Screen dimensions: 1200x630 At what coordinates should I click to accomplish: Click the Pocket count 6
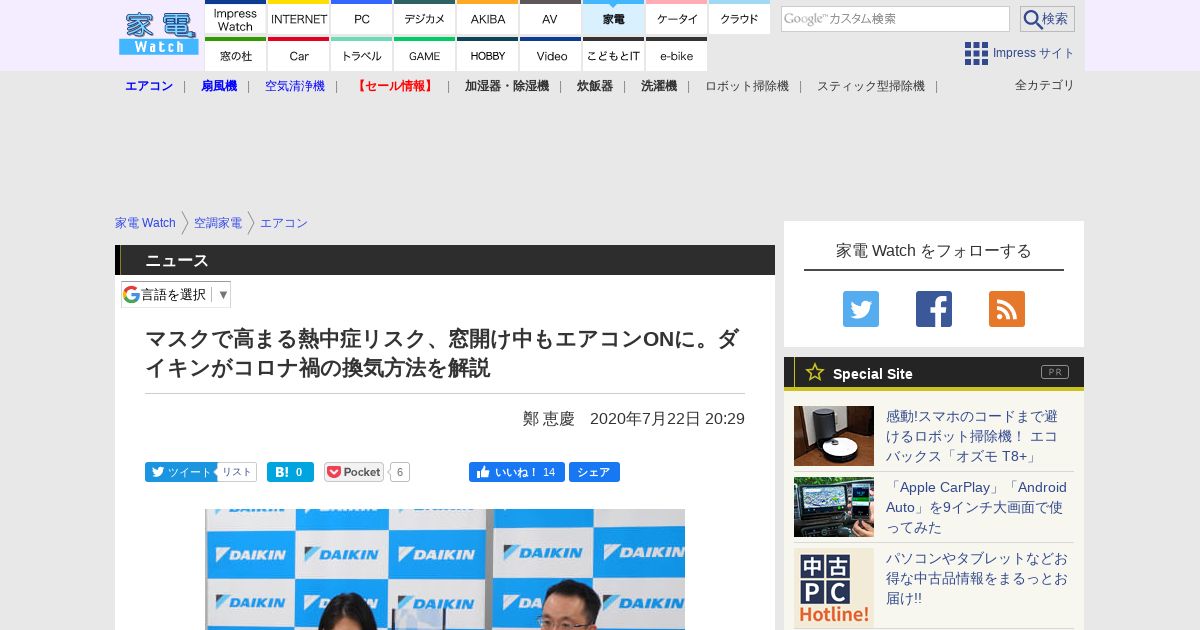point(400,472)
